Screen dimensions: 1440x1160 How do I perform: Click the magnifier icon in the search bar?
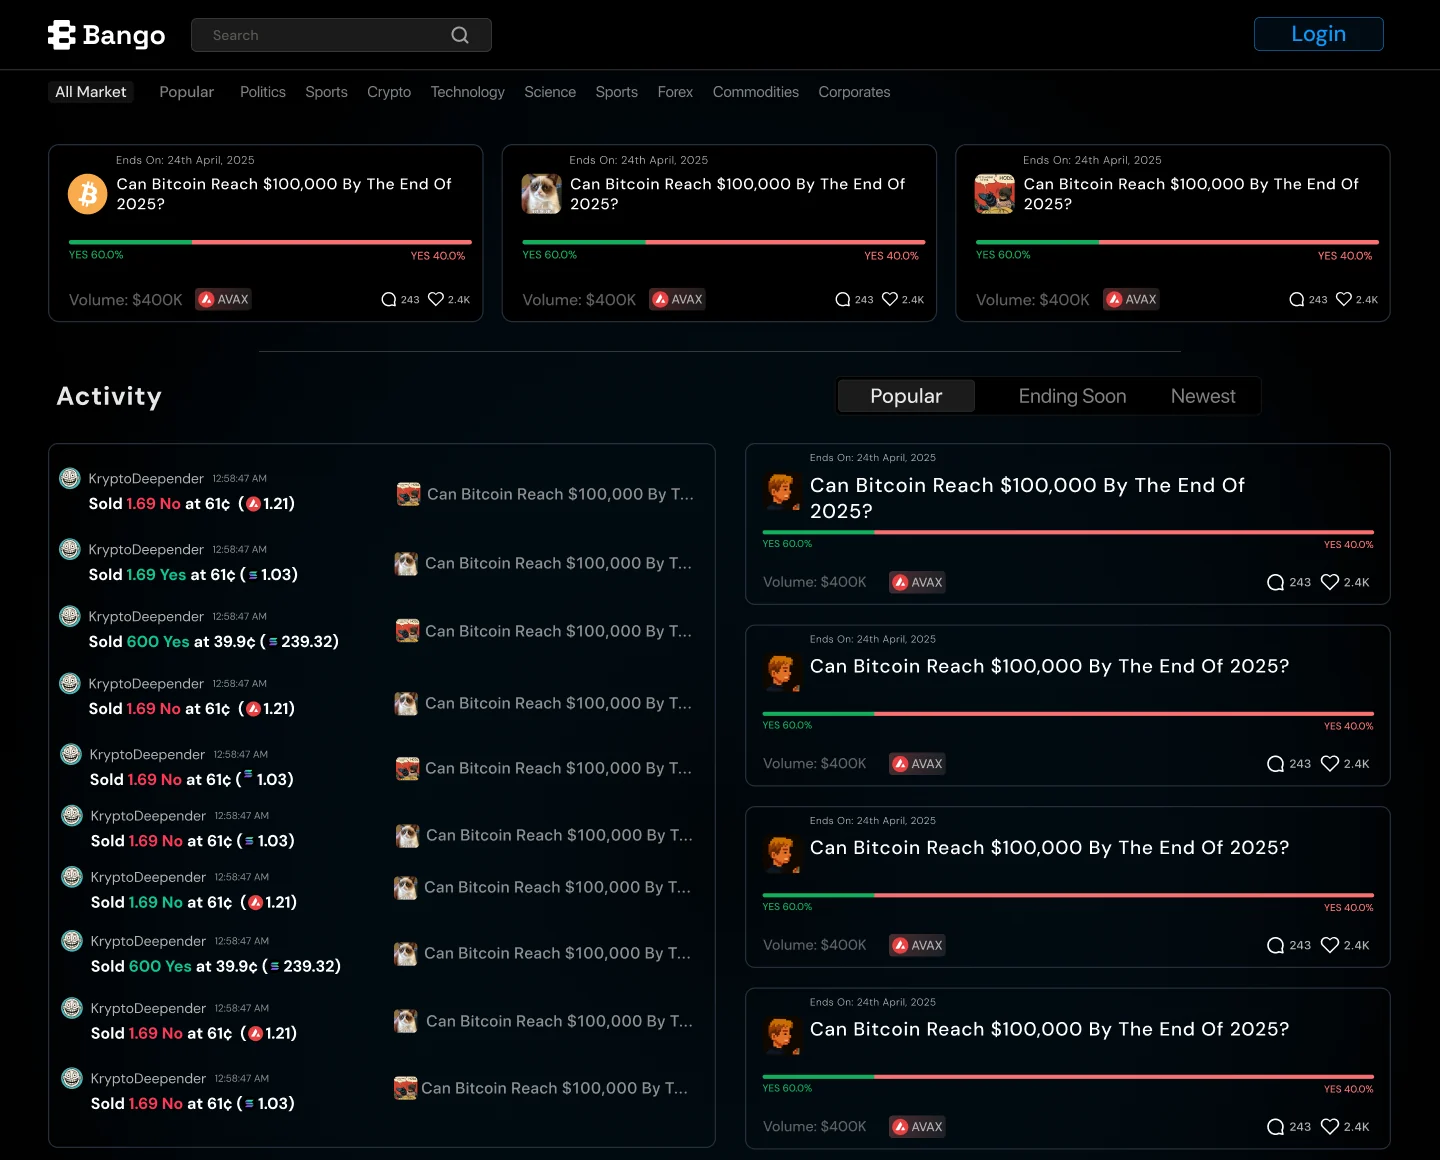(460, 35)
